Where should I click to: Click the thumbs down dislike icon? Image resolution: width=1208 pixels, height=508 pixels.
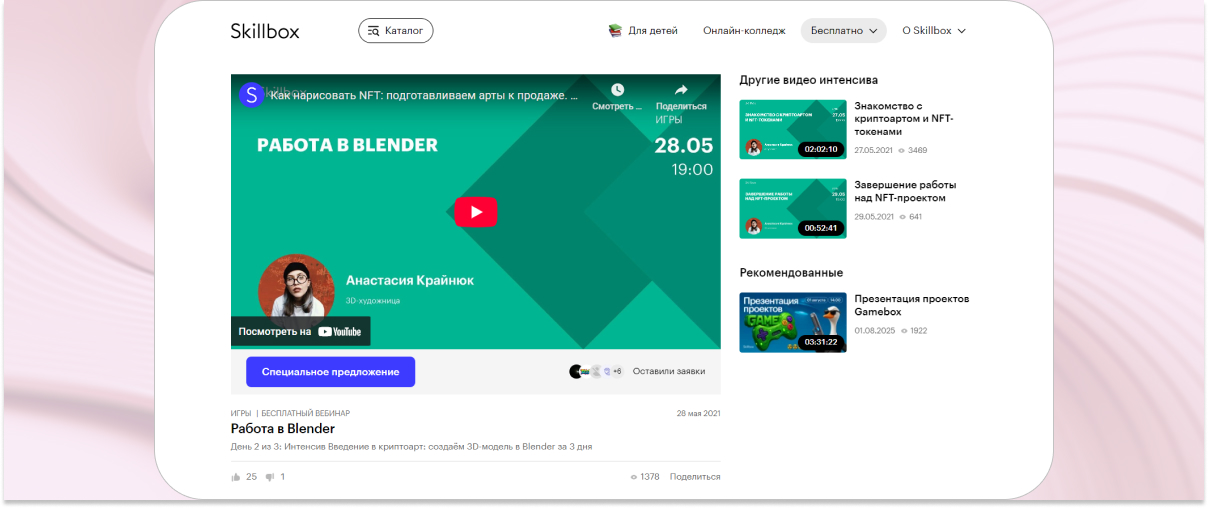click(x=270, y=477)
